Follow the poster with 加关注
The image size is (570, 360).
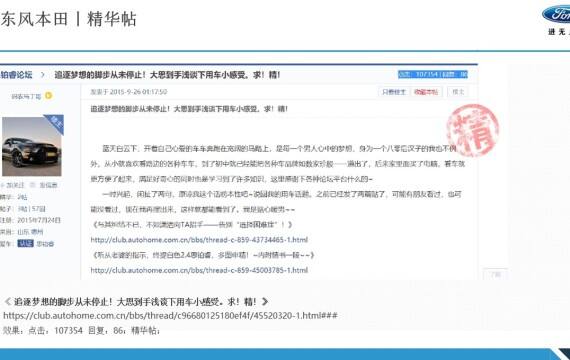[x=13, y=185]
